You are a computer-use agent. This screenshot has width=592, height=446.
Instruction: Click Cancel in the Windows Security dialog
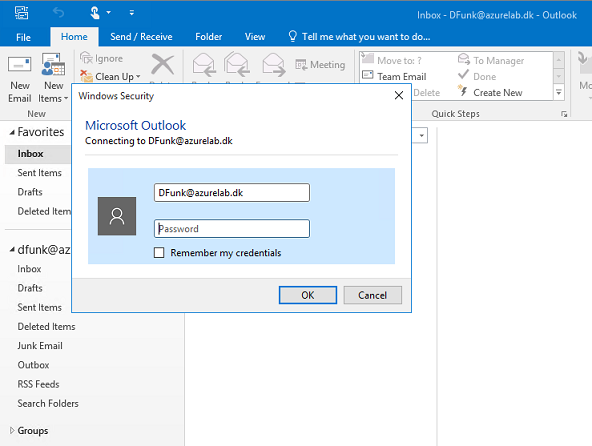tap(373, 295)
